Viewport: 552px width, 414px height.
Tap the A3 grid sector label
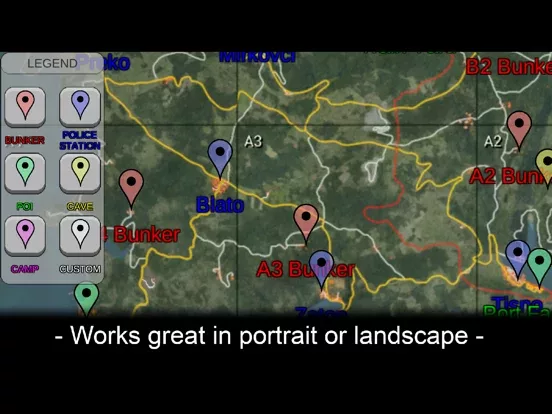[x=253, y=142]
